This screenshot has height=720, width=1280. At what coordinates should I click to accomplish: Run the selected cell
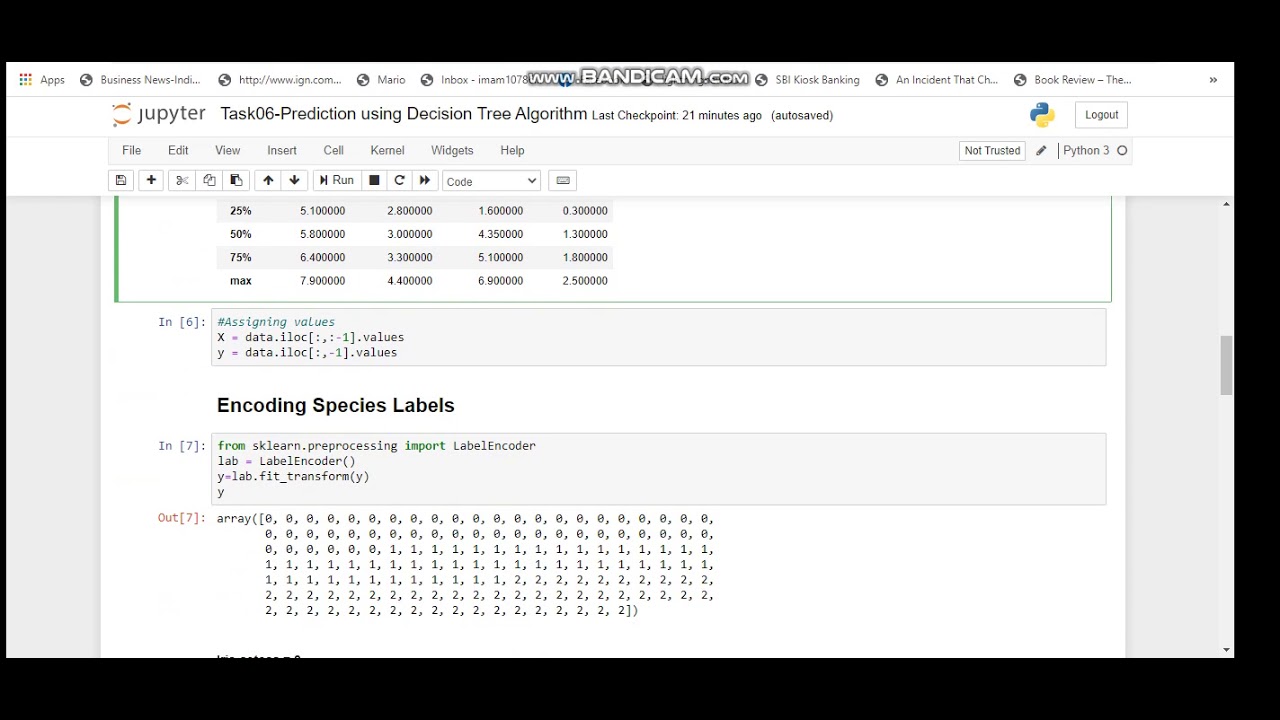336,181
